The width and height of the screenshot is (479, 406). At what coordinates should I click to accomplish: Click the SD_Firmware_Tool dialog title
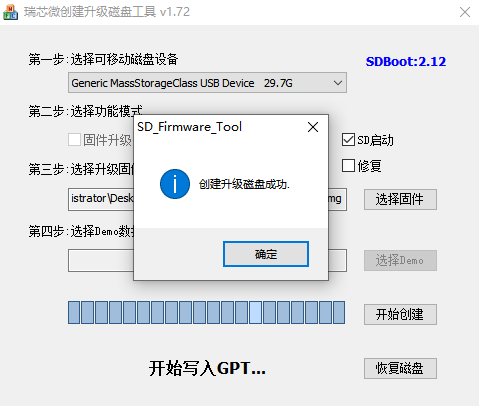click(x=189, y=127)
